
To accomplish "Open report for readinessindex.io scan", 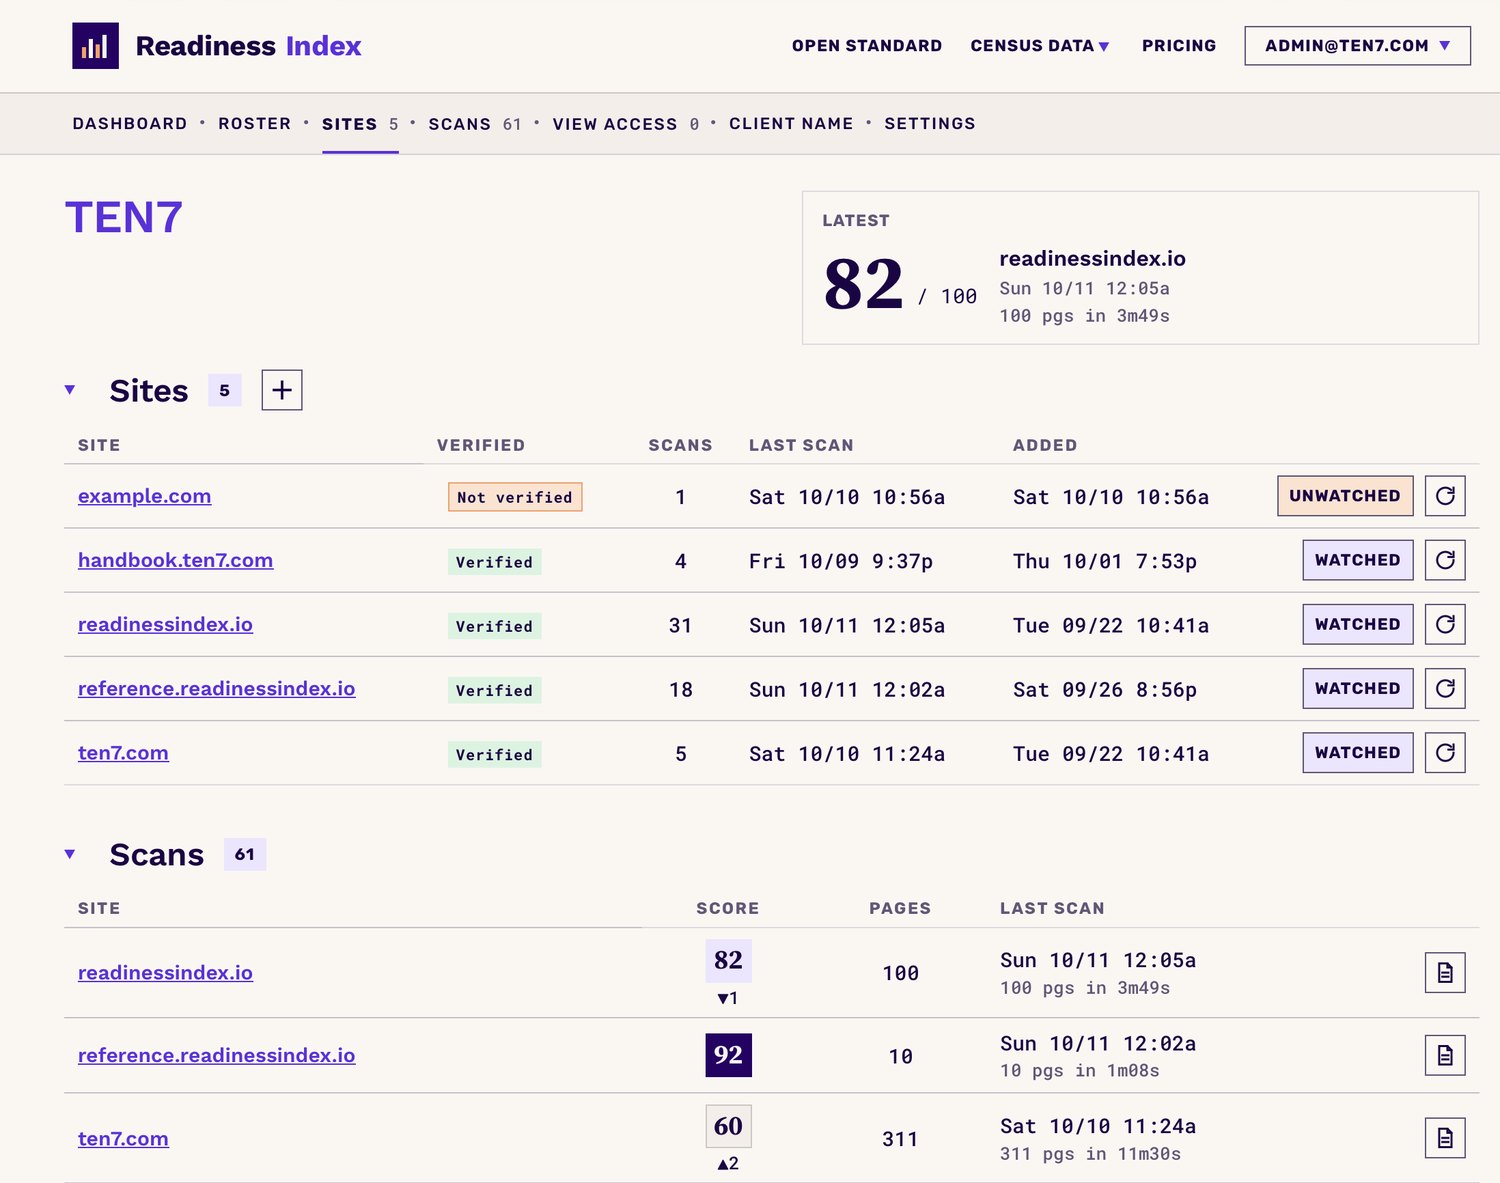I will tap(1445, 972).
